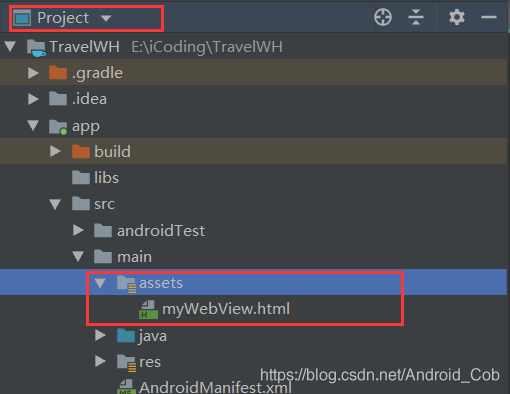Select the java folder label

pyautogui.click(x=153, y=336)
